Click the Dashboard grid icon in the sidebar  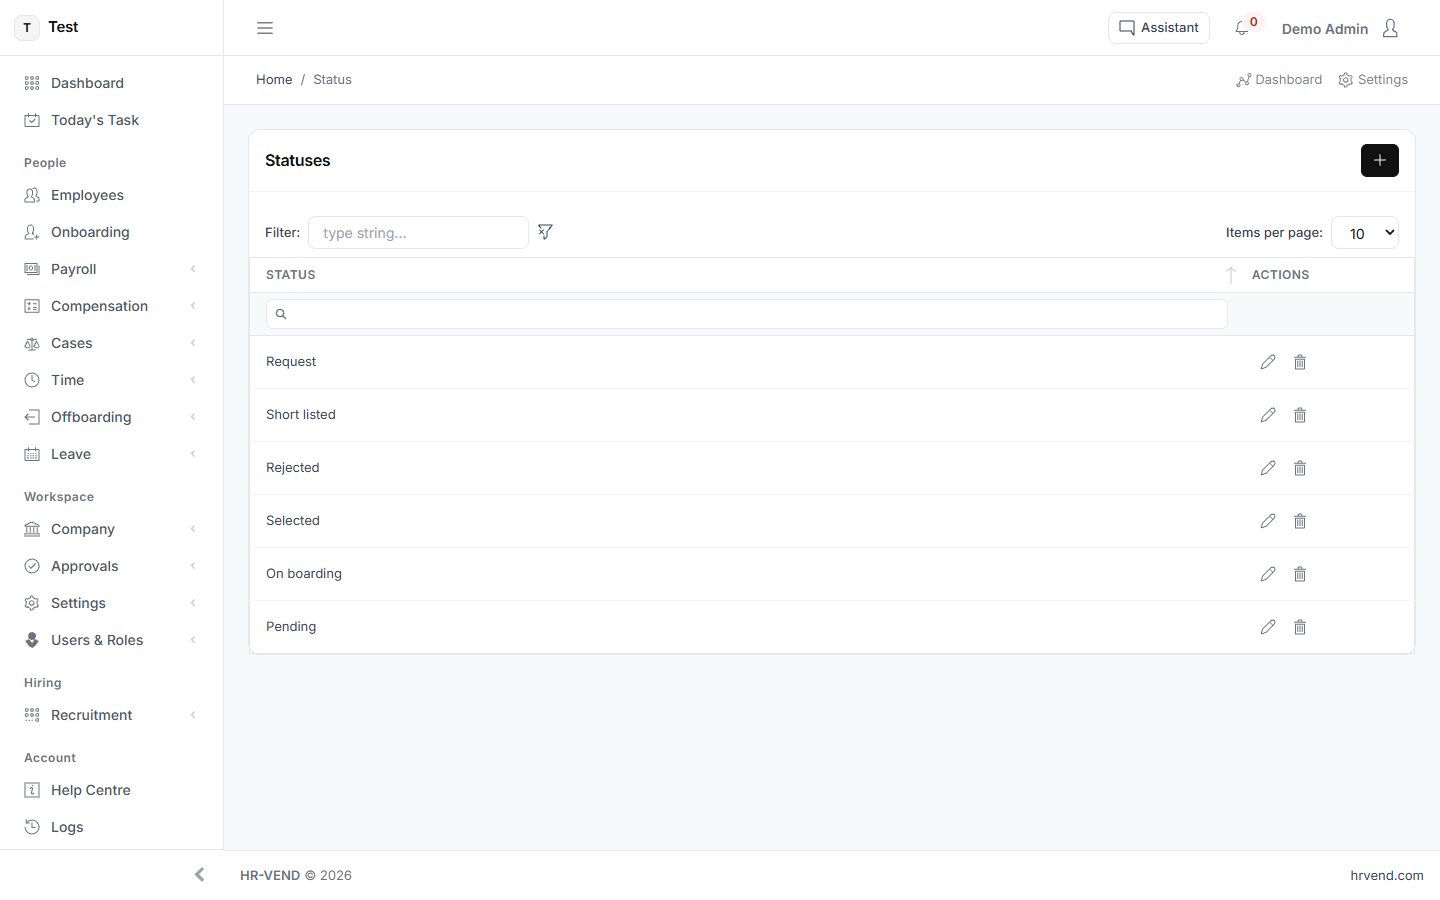click(32, 83)
